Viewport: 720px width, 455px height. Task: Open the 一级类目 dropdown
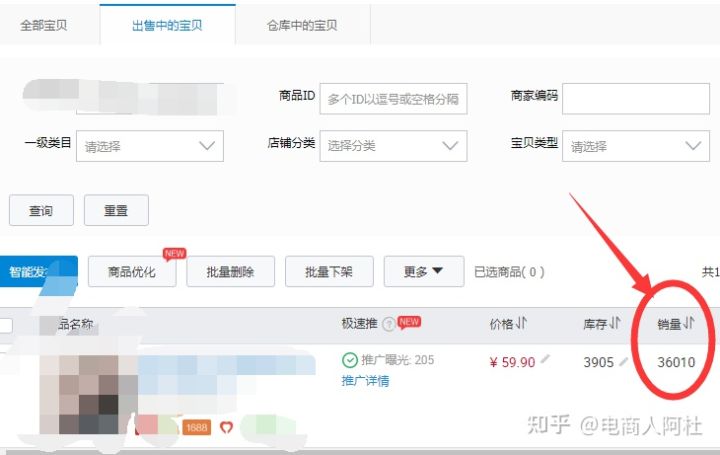coord(150,146)
